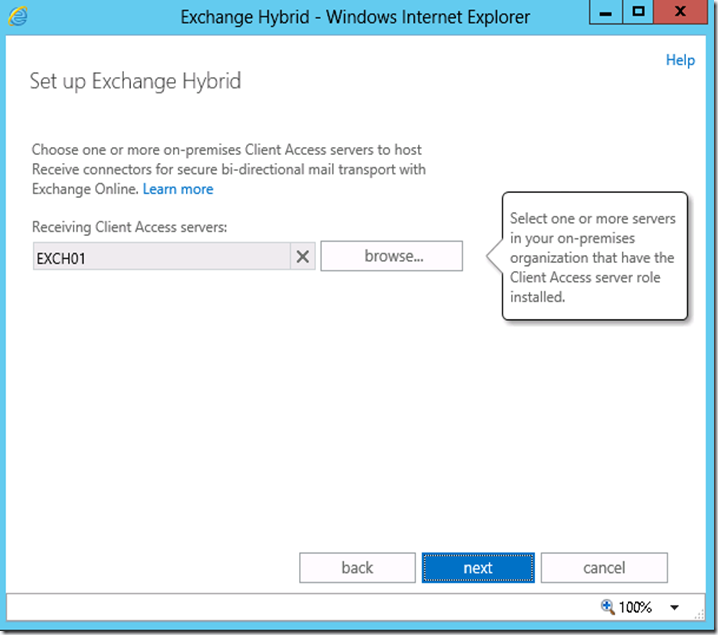Maximize the Exchange Hybrid window

[638, 12]
